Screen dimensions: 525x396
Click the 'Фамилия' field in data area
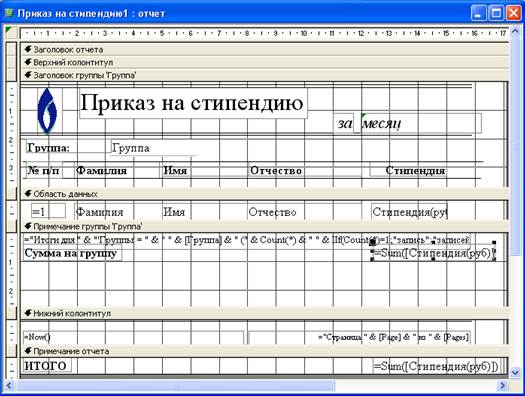(x=118, y=212)
